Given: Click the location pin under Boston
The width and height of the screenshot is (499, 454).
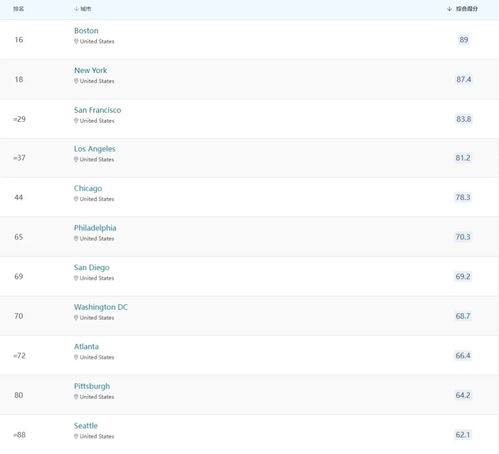Looking at the screenshot, I should [76, 41].
